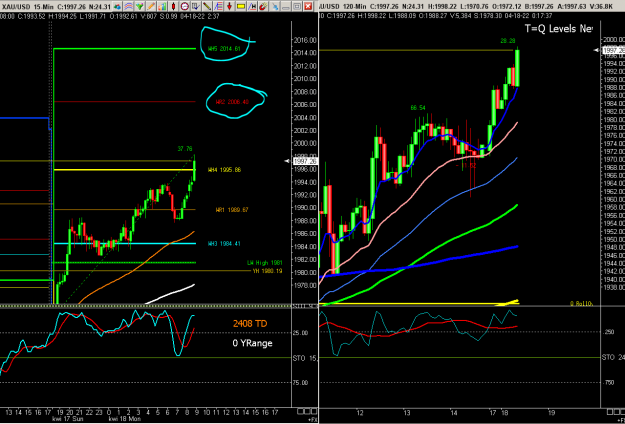The height and width of the screenshot is (424, 625).
Task: Select the dark pencil drawing tool
Action: point(207,6)
